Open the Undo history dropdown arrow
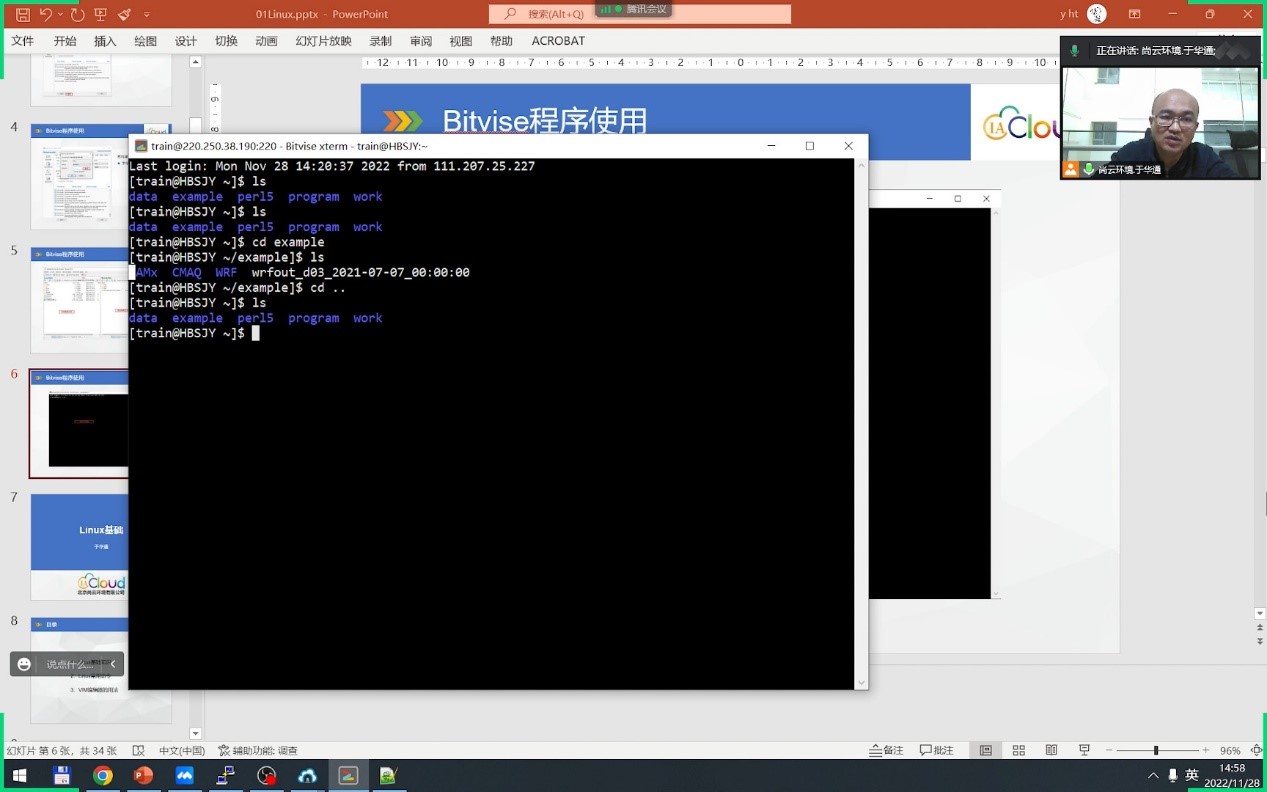This screenshot has width=1267, height=792. point(61,15)
